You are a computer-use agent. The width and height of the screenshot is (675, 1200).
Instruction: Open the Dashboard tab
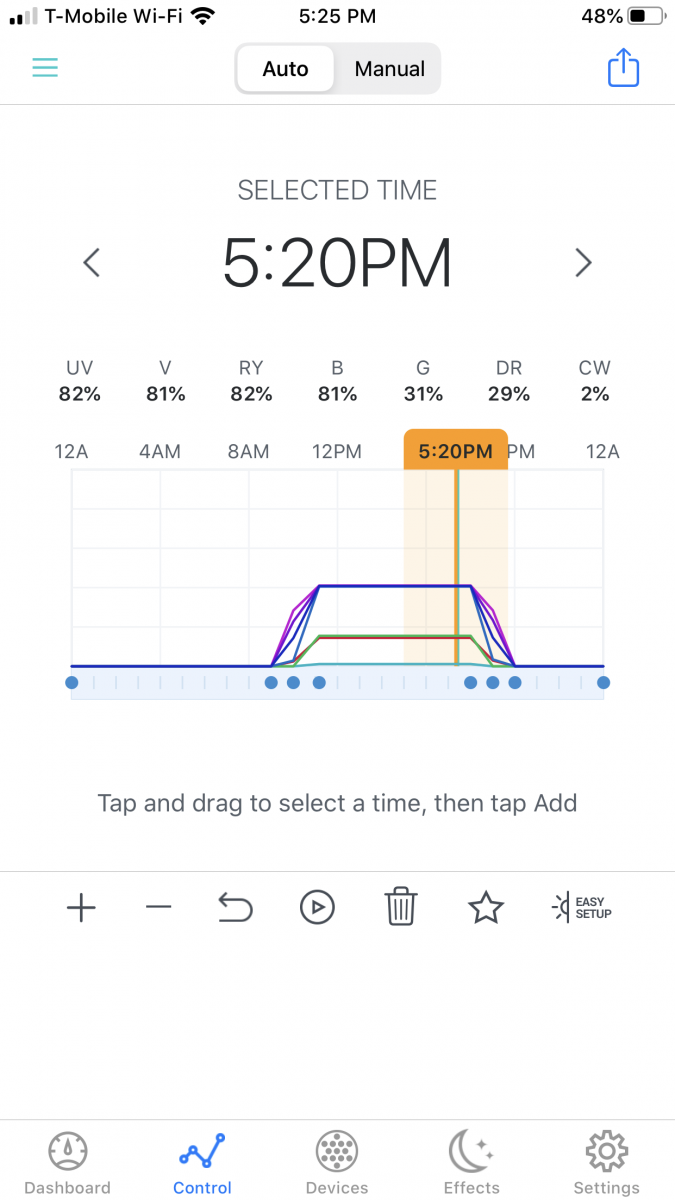pyautogui.click(x=68, y=1163)
